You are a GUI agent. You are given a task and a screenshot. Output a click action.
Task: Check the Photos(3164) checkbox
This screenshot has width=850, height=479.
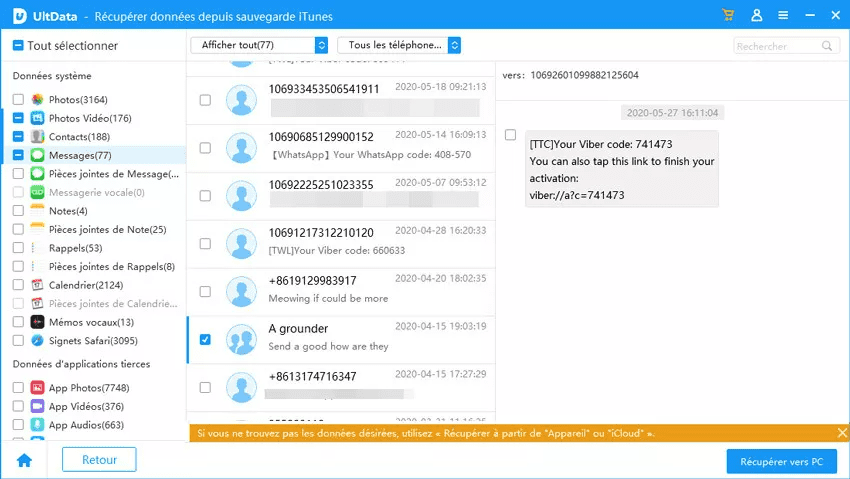point(19,100)
